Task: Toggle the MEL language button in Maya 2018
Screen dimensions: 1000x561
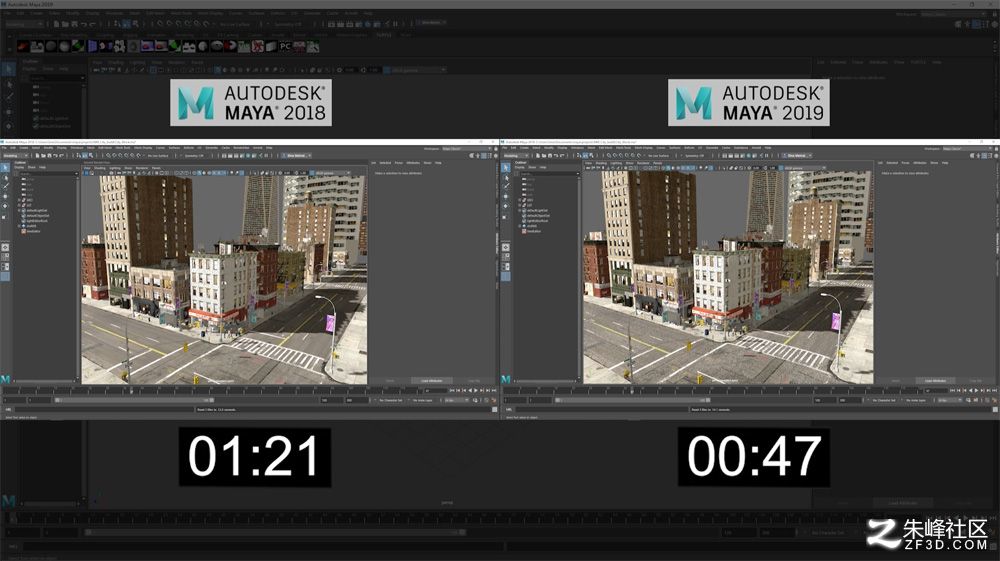Action: pos(8,409)
